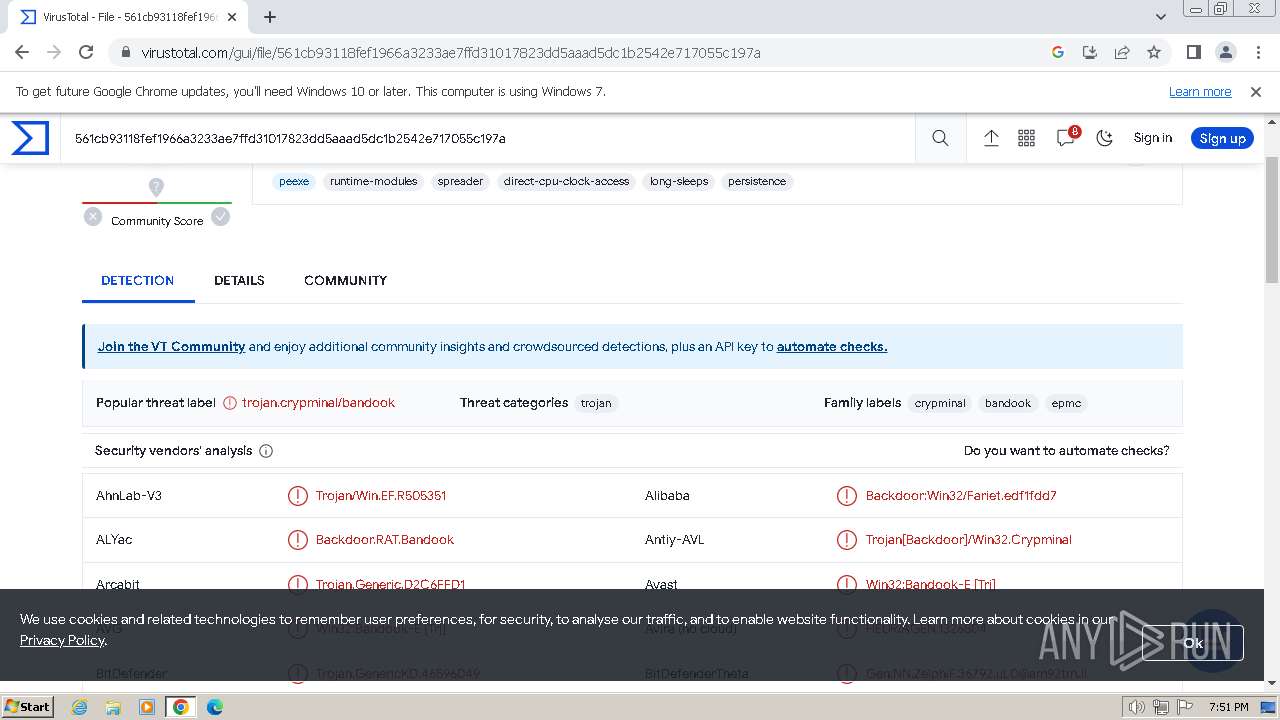The height and width of the screenshot is (720, 1280).
Task: Click the hash search input field
Action: click(490, 138)
